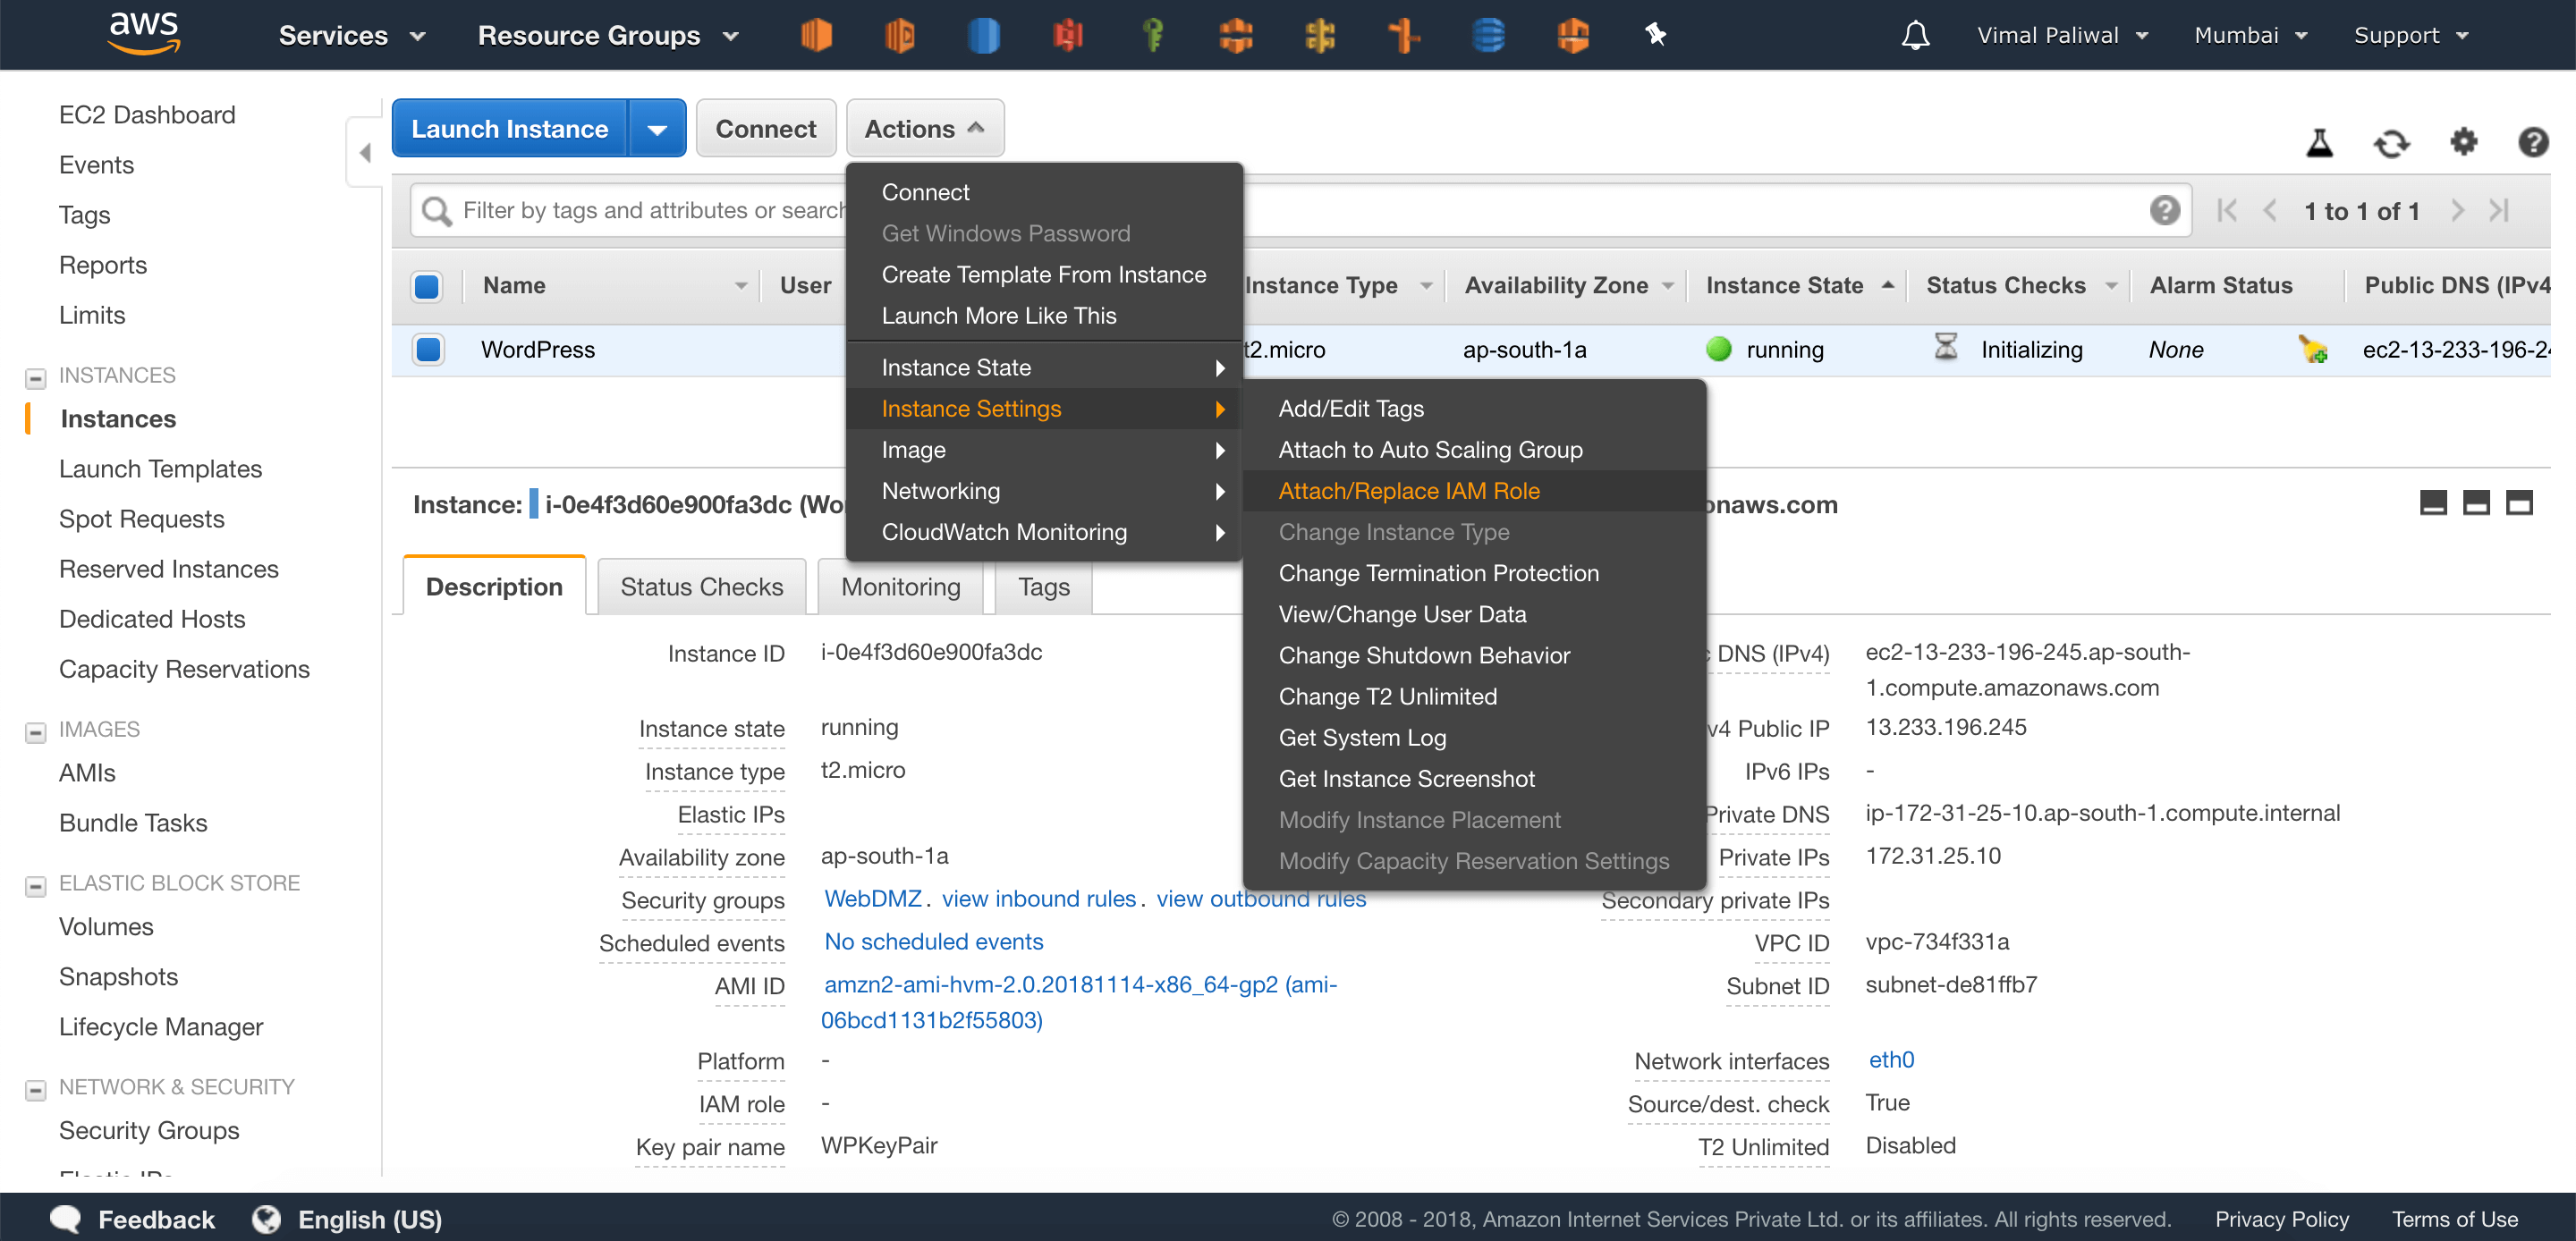Open the Privacy Policy link

click(x=2281, y=1219)
